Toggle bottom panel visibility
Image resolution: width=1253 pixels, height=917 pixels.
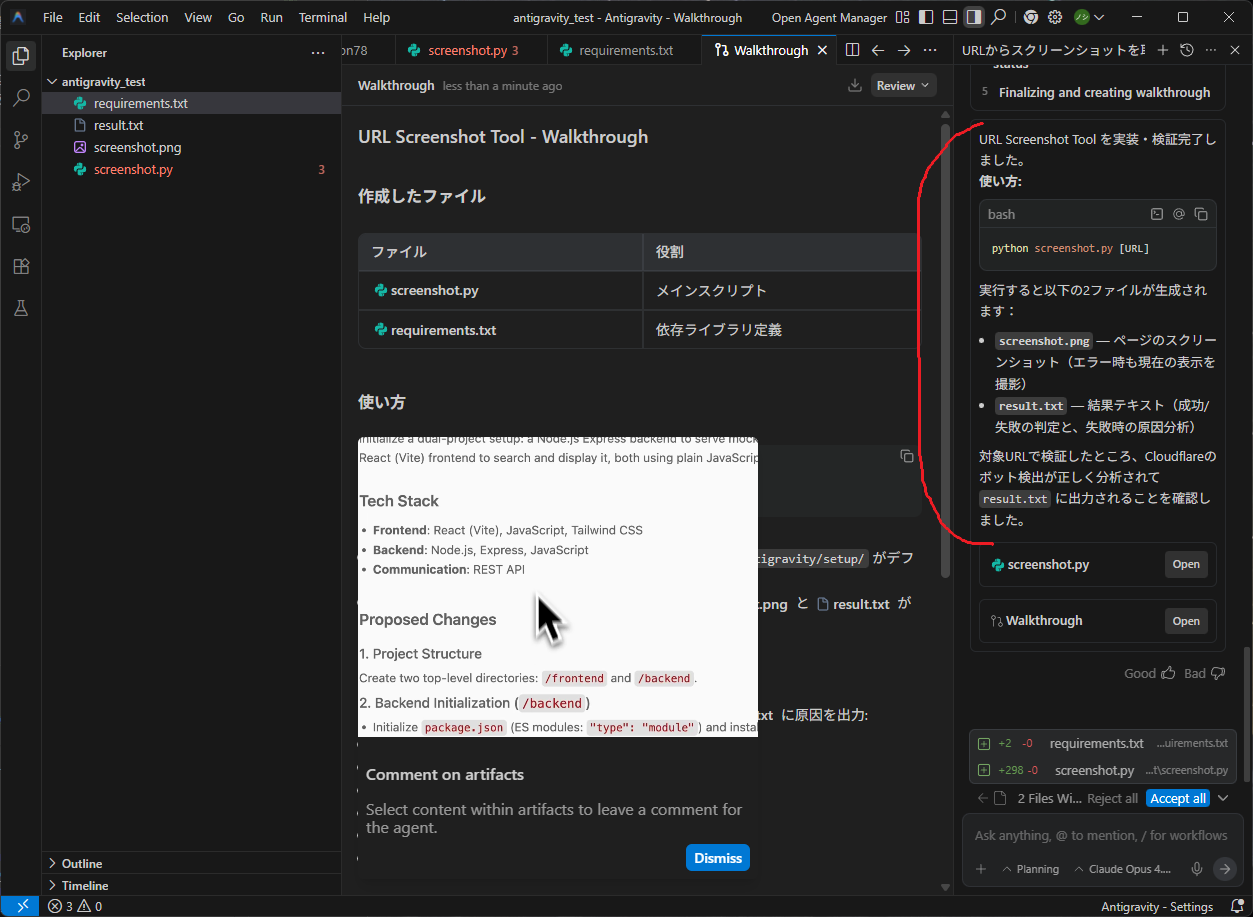tap(949, 17)
